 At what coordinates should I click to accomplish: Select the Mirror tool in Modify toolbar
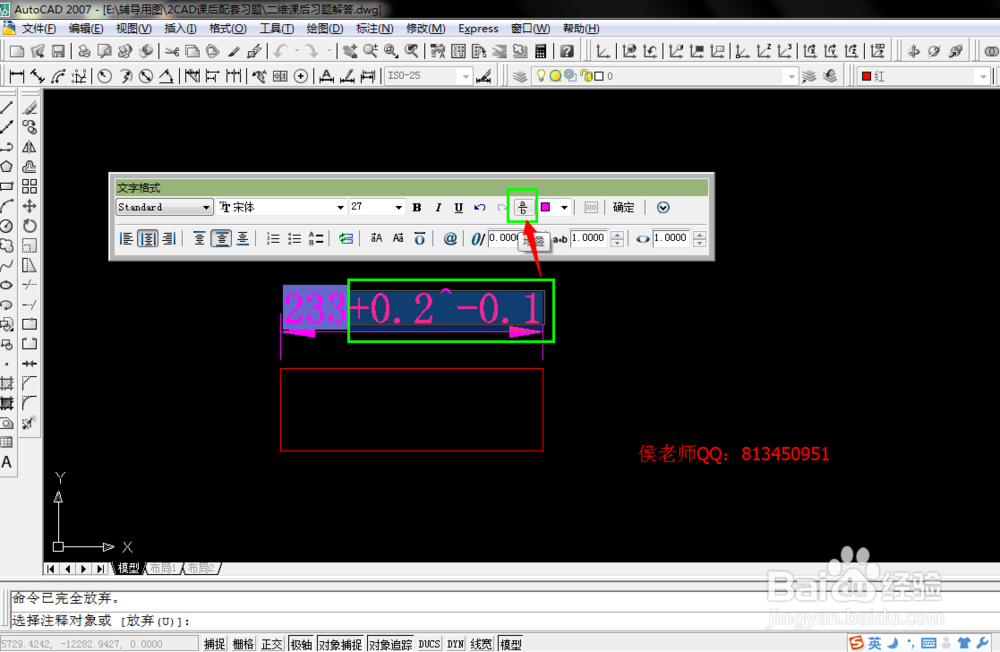click(29, 147)
